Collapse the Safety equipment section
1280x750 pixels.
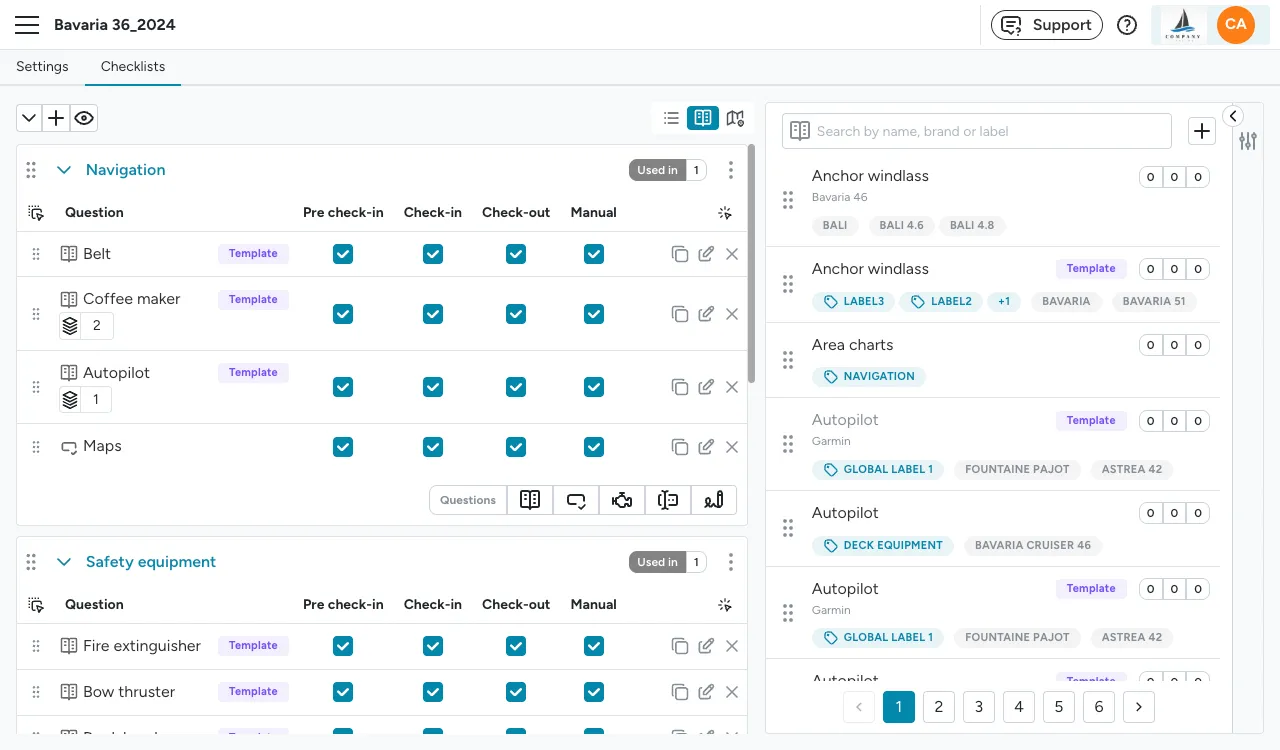[x=64, y=562]
